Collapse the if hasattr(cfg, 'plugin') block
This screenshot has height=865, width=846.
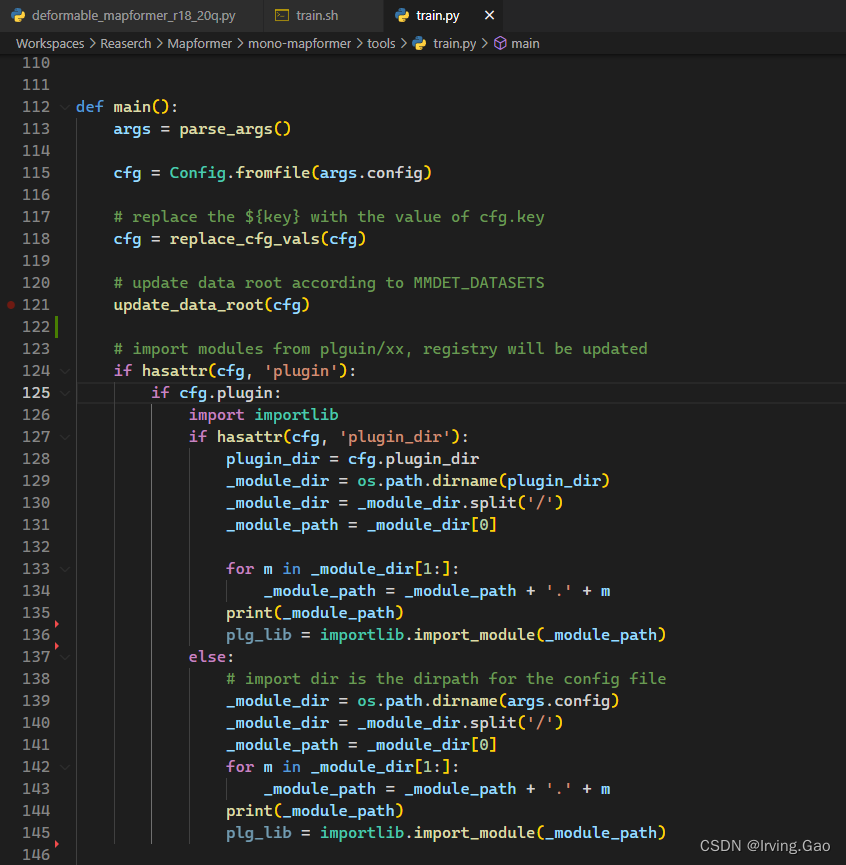click(x=64, y=370)
